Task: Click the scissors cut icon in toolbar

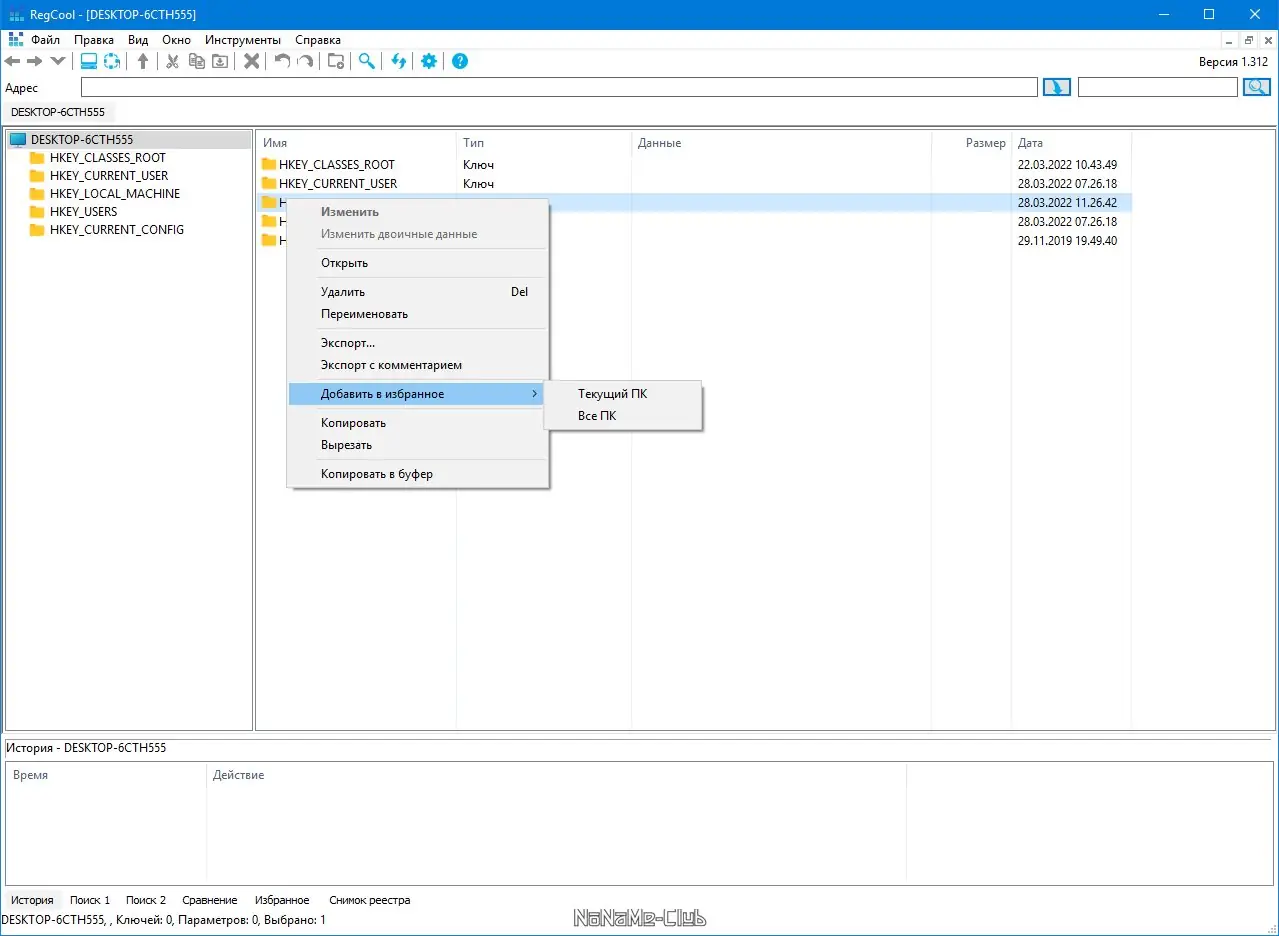Action: click(x=172, y=61)
